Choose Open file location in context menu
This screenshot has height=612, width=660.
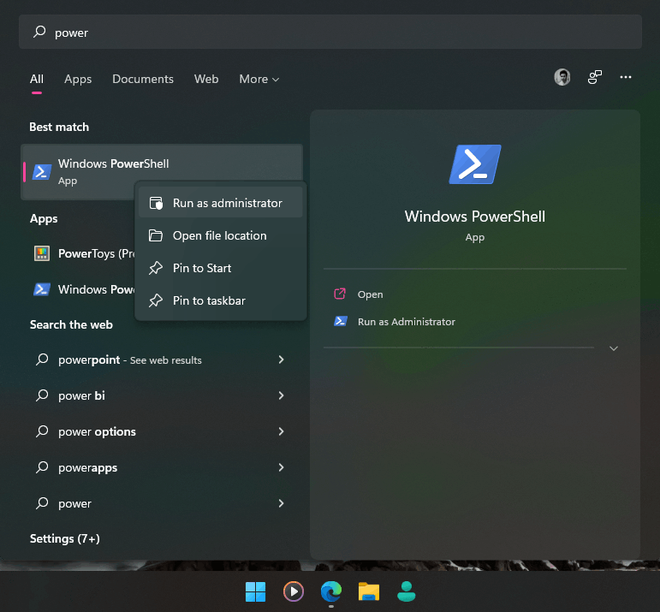coord(221,236)
